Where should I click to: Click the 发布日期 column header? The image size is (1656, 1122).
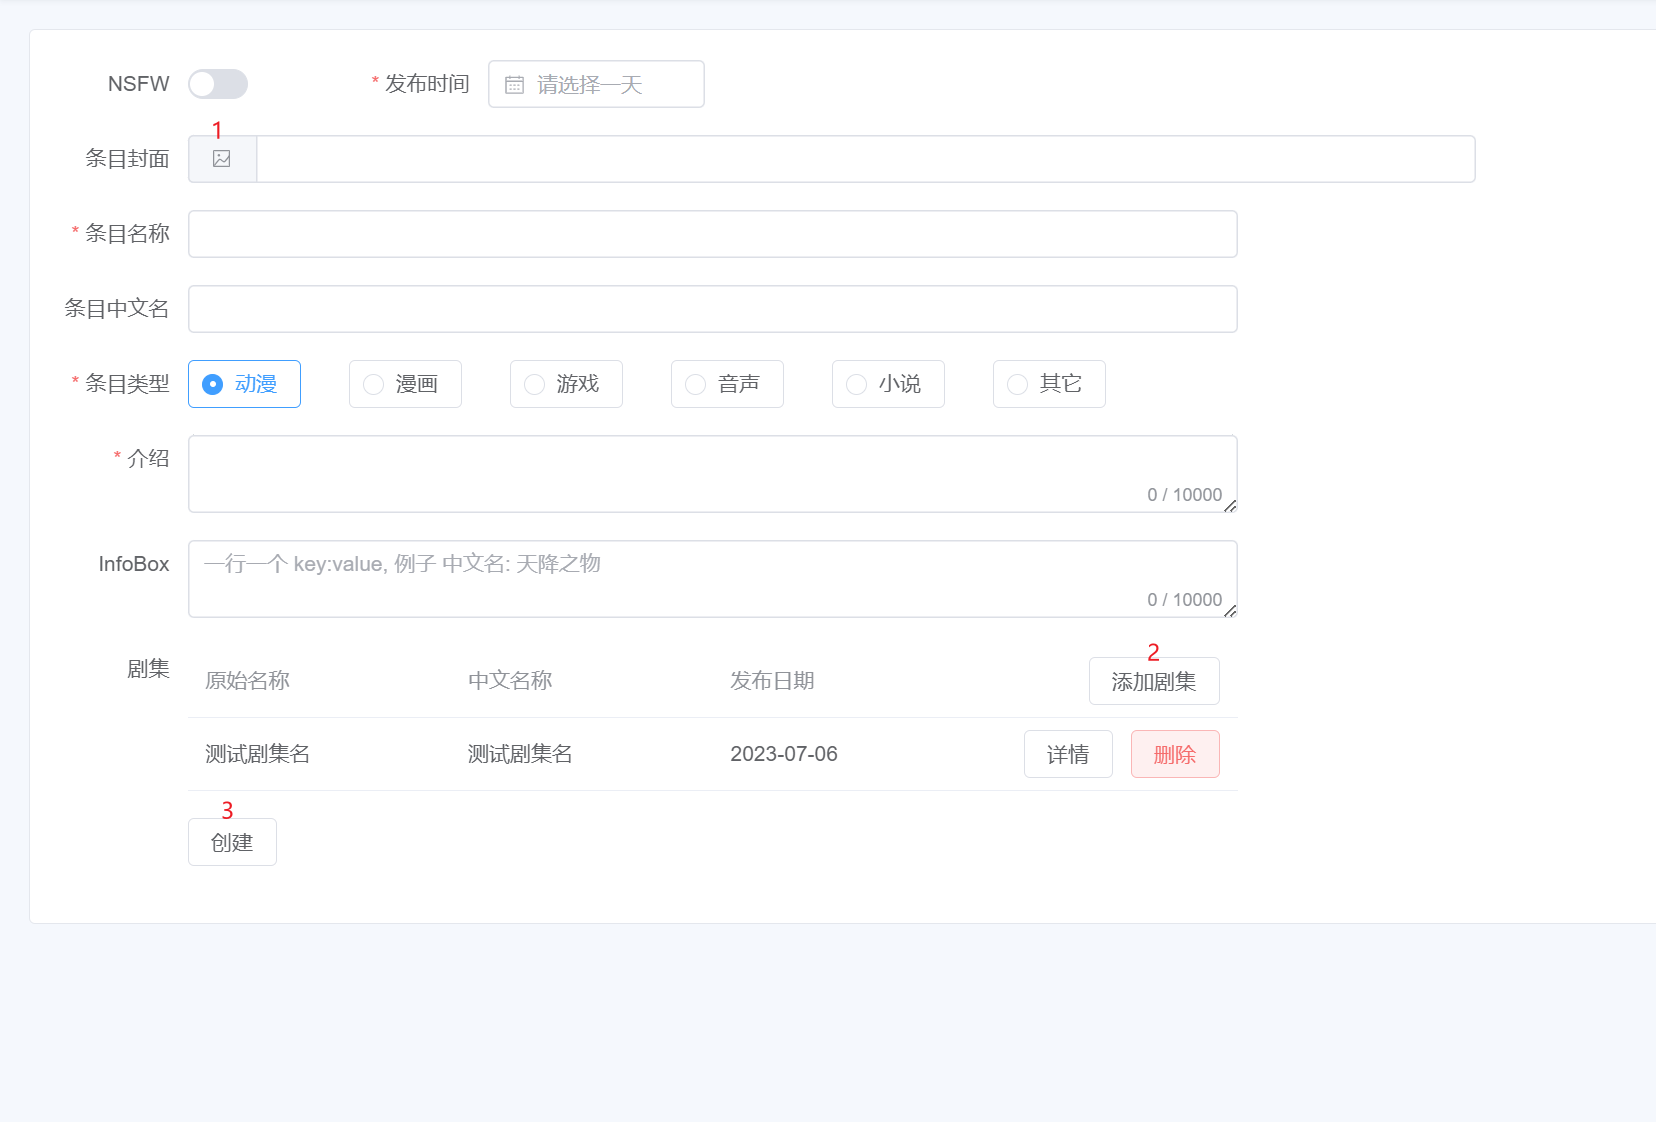click(772, 681)
